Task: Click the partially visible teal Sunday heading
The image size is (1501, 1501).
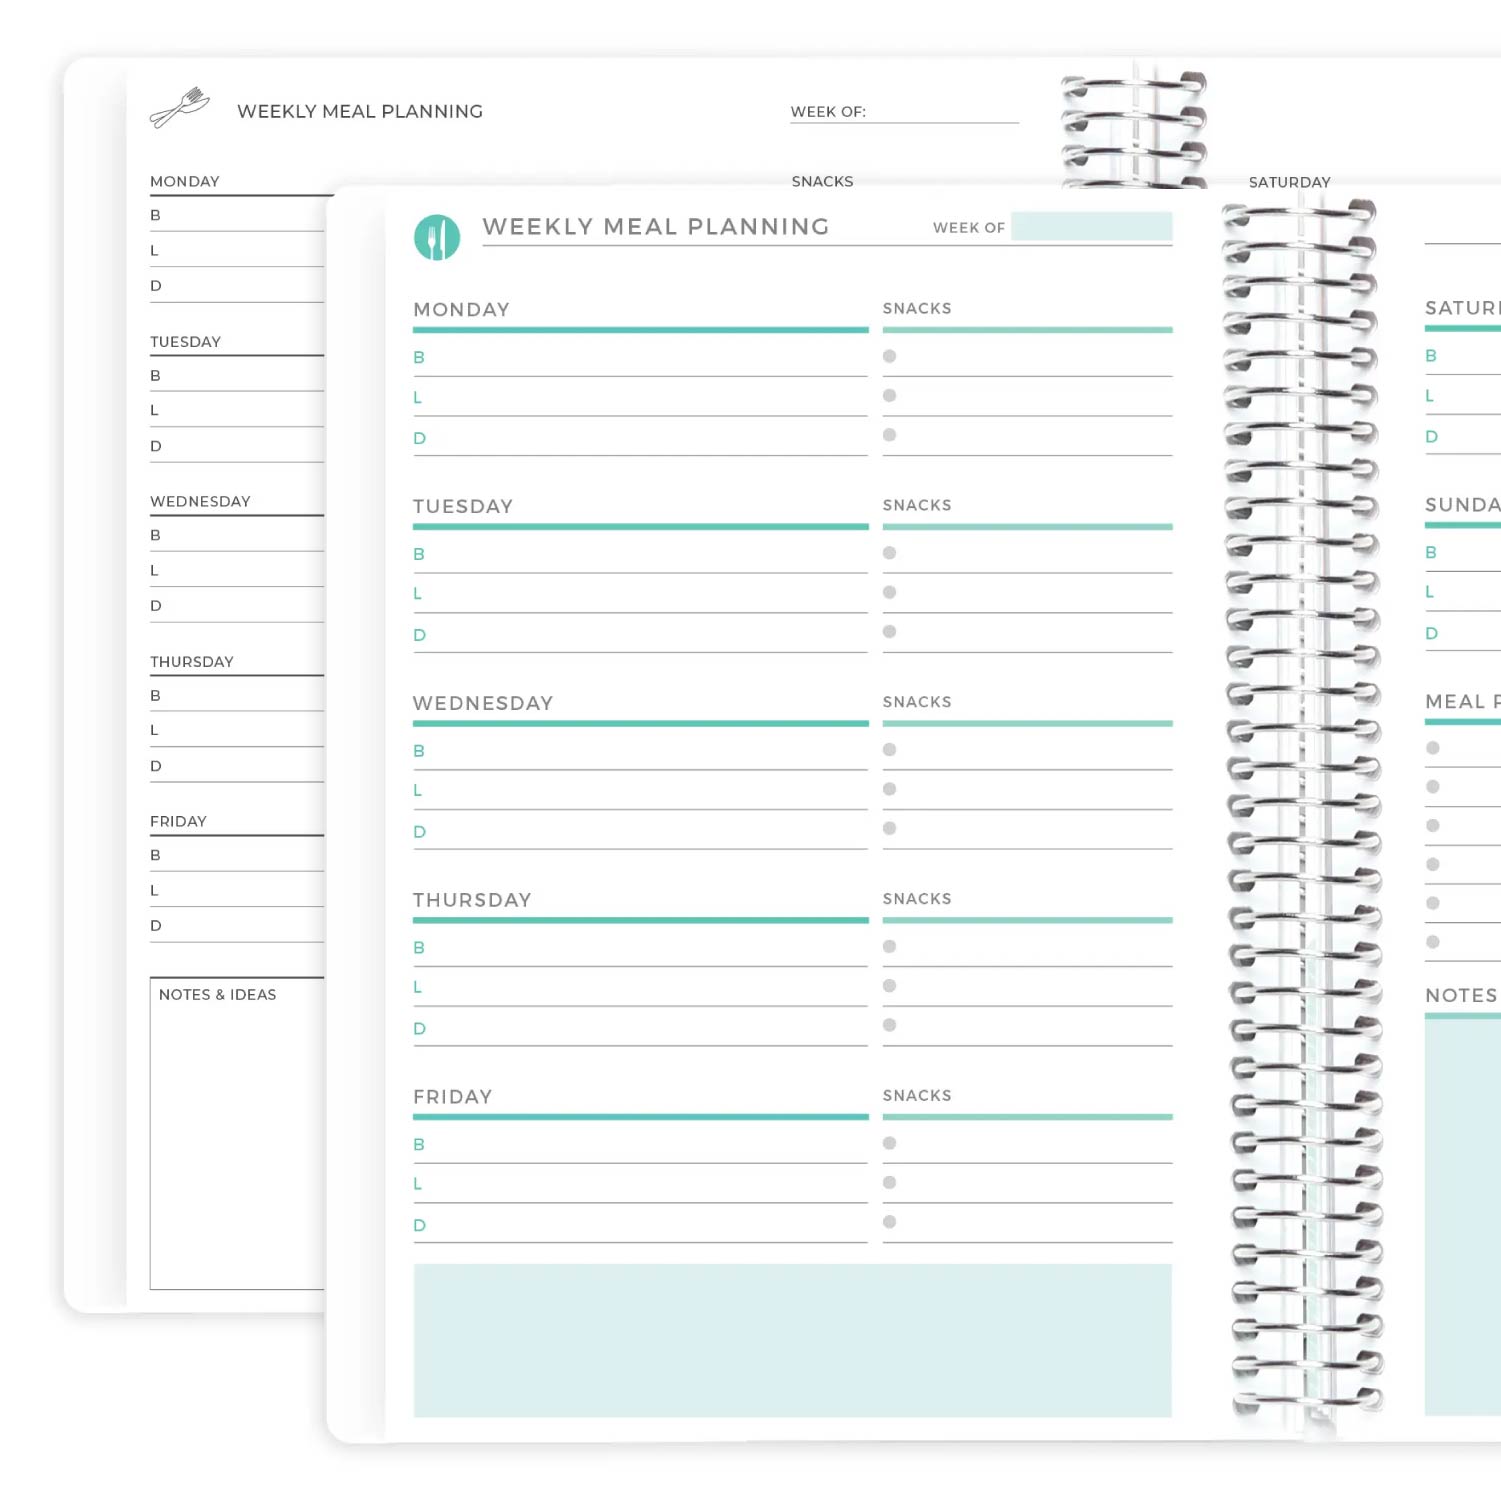Action: coord(1462,505)
